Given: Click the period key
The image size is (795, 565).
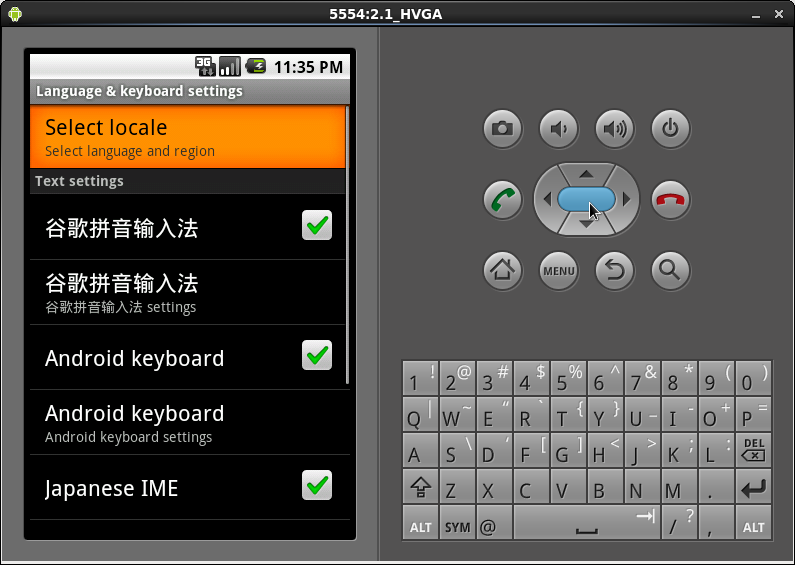Looking at the screenshot, I should (716, 486).
